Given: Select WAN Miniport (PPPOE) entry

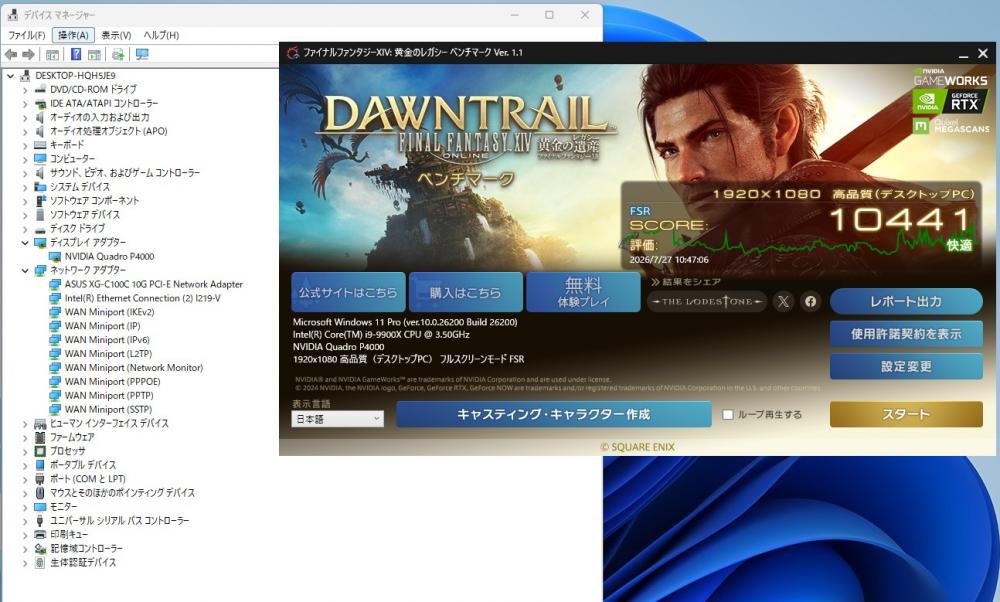Looking at the screenshot, I should point(112,382).
